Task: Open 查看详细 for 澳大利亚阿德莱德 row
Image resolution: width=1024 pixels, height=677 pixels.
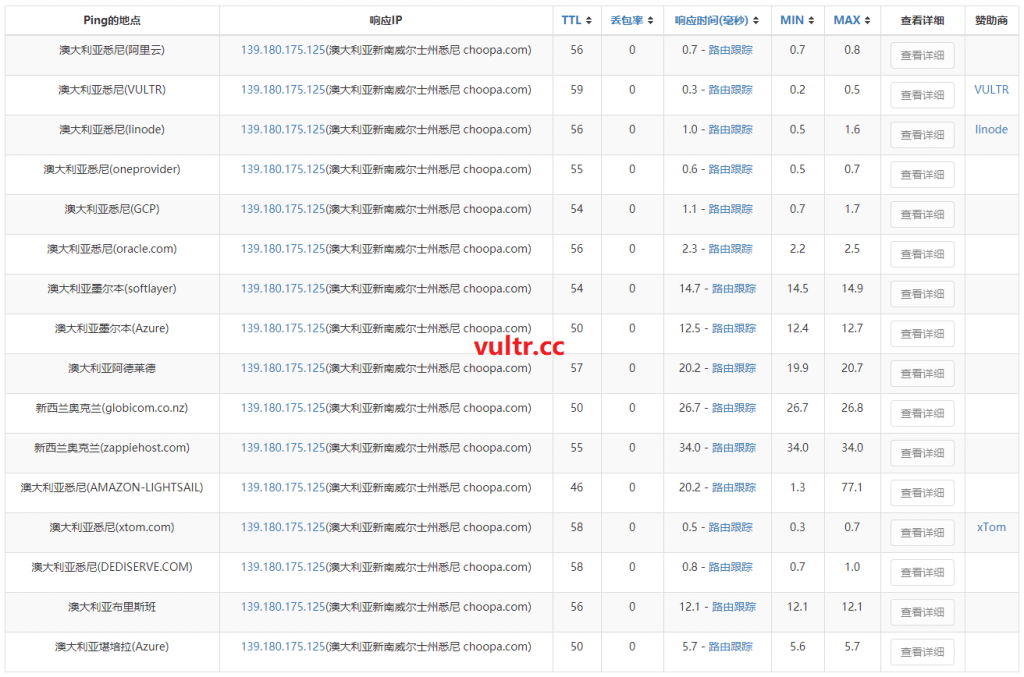Action: [x=922, y=374]
